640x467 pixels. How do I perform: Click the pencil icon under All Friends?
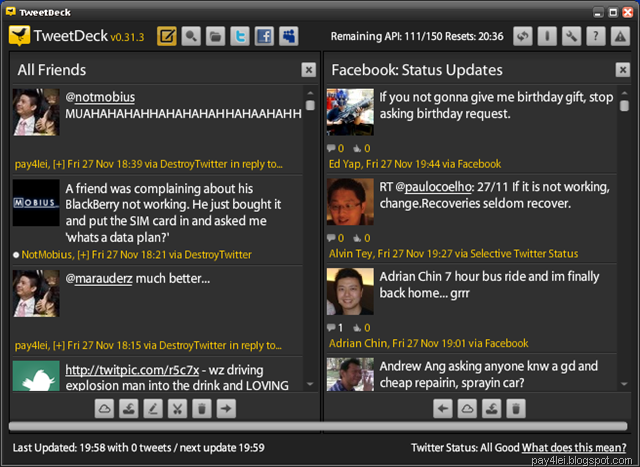click(x=153, y=409)
